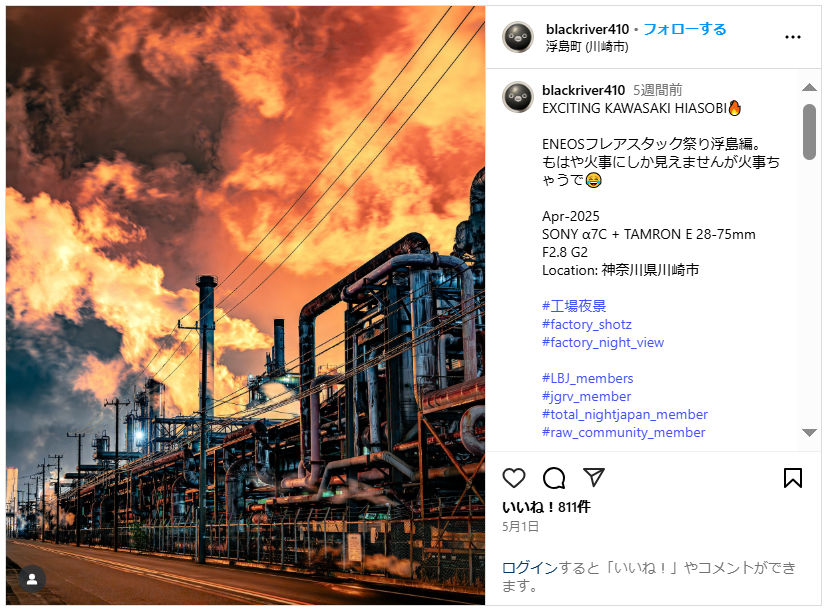
Task: Show tagged people icon on photo
Action: (x=32, y=579)
